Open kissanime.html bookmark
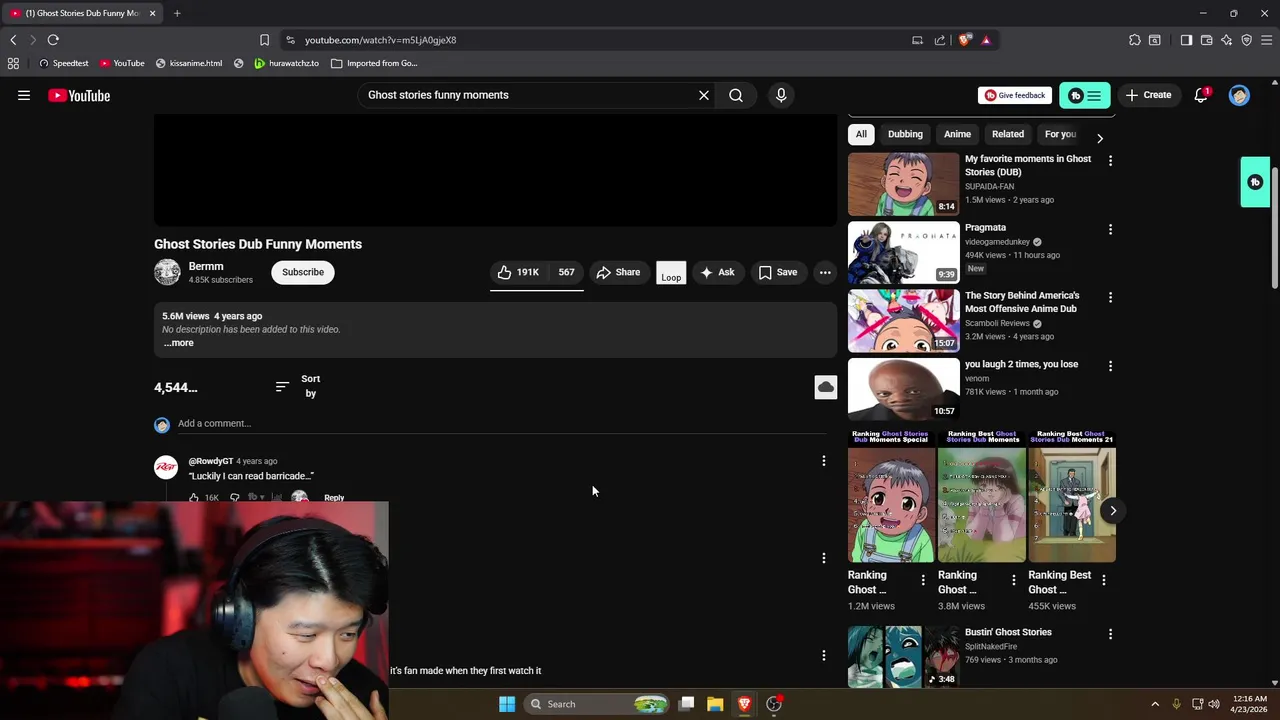The width and height of the screenshot is (1280, 720). tap(189, 63)
